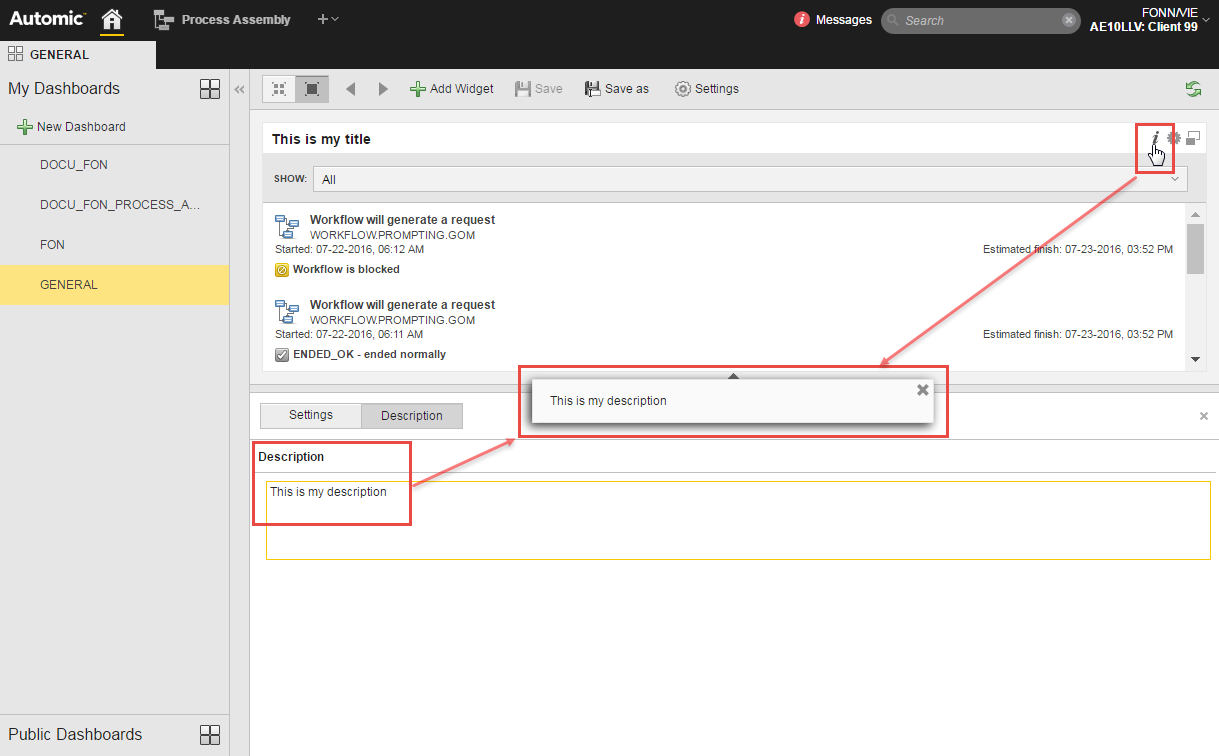Click the widget info icon
1219x756 pixels.
point(1155,138)
